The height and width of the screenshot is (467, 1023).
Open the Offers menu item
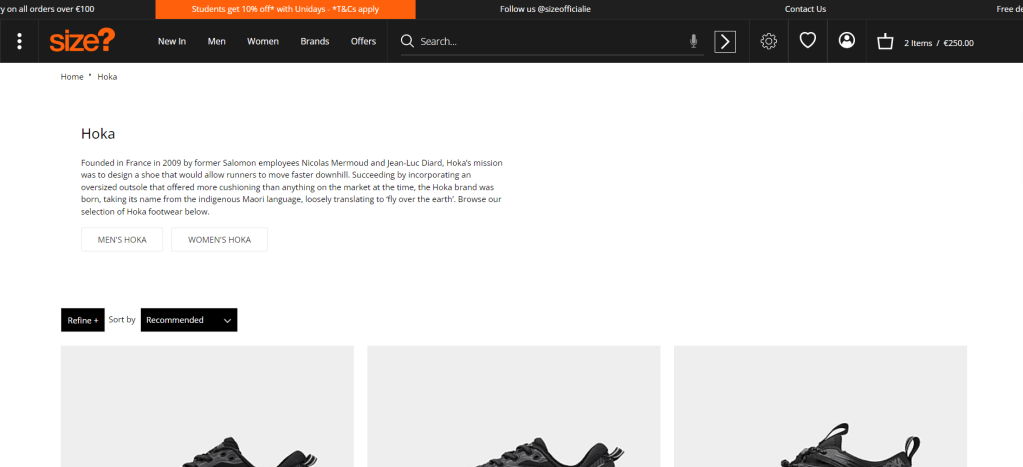click(x=363, y=42)
